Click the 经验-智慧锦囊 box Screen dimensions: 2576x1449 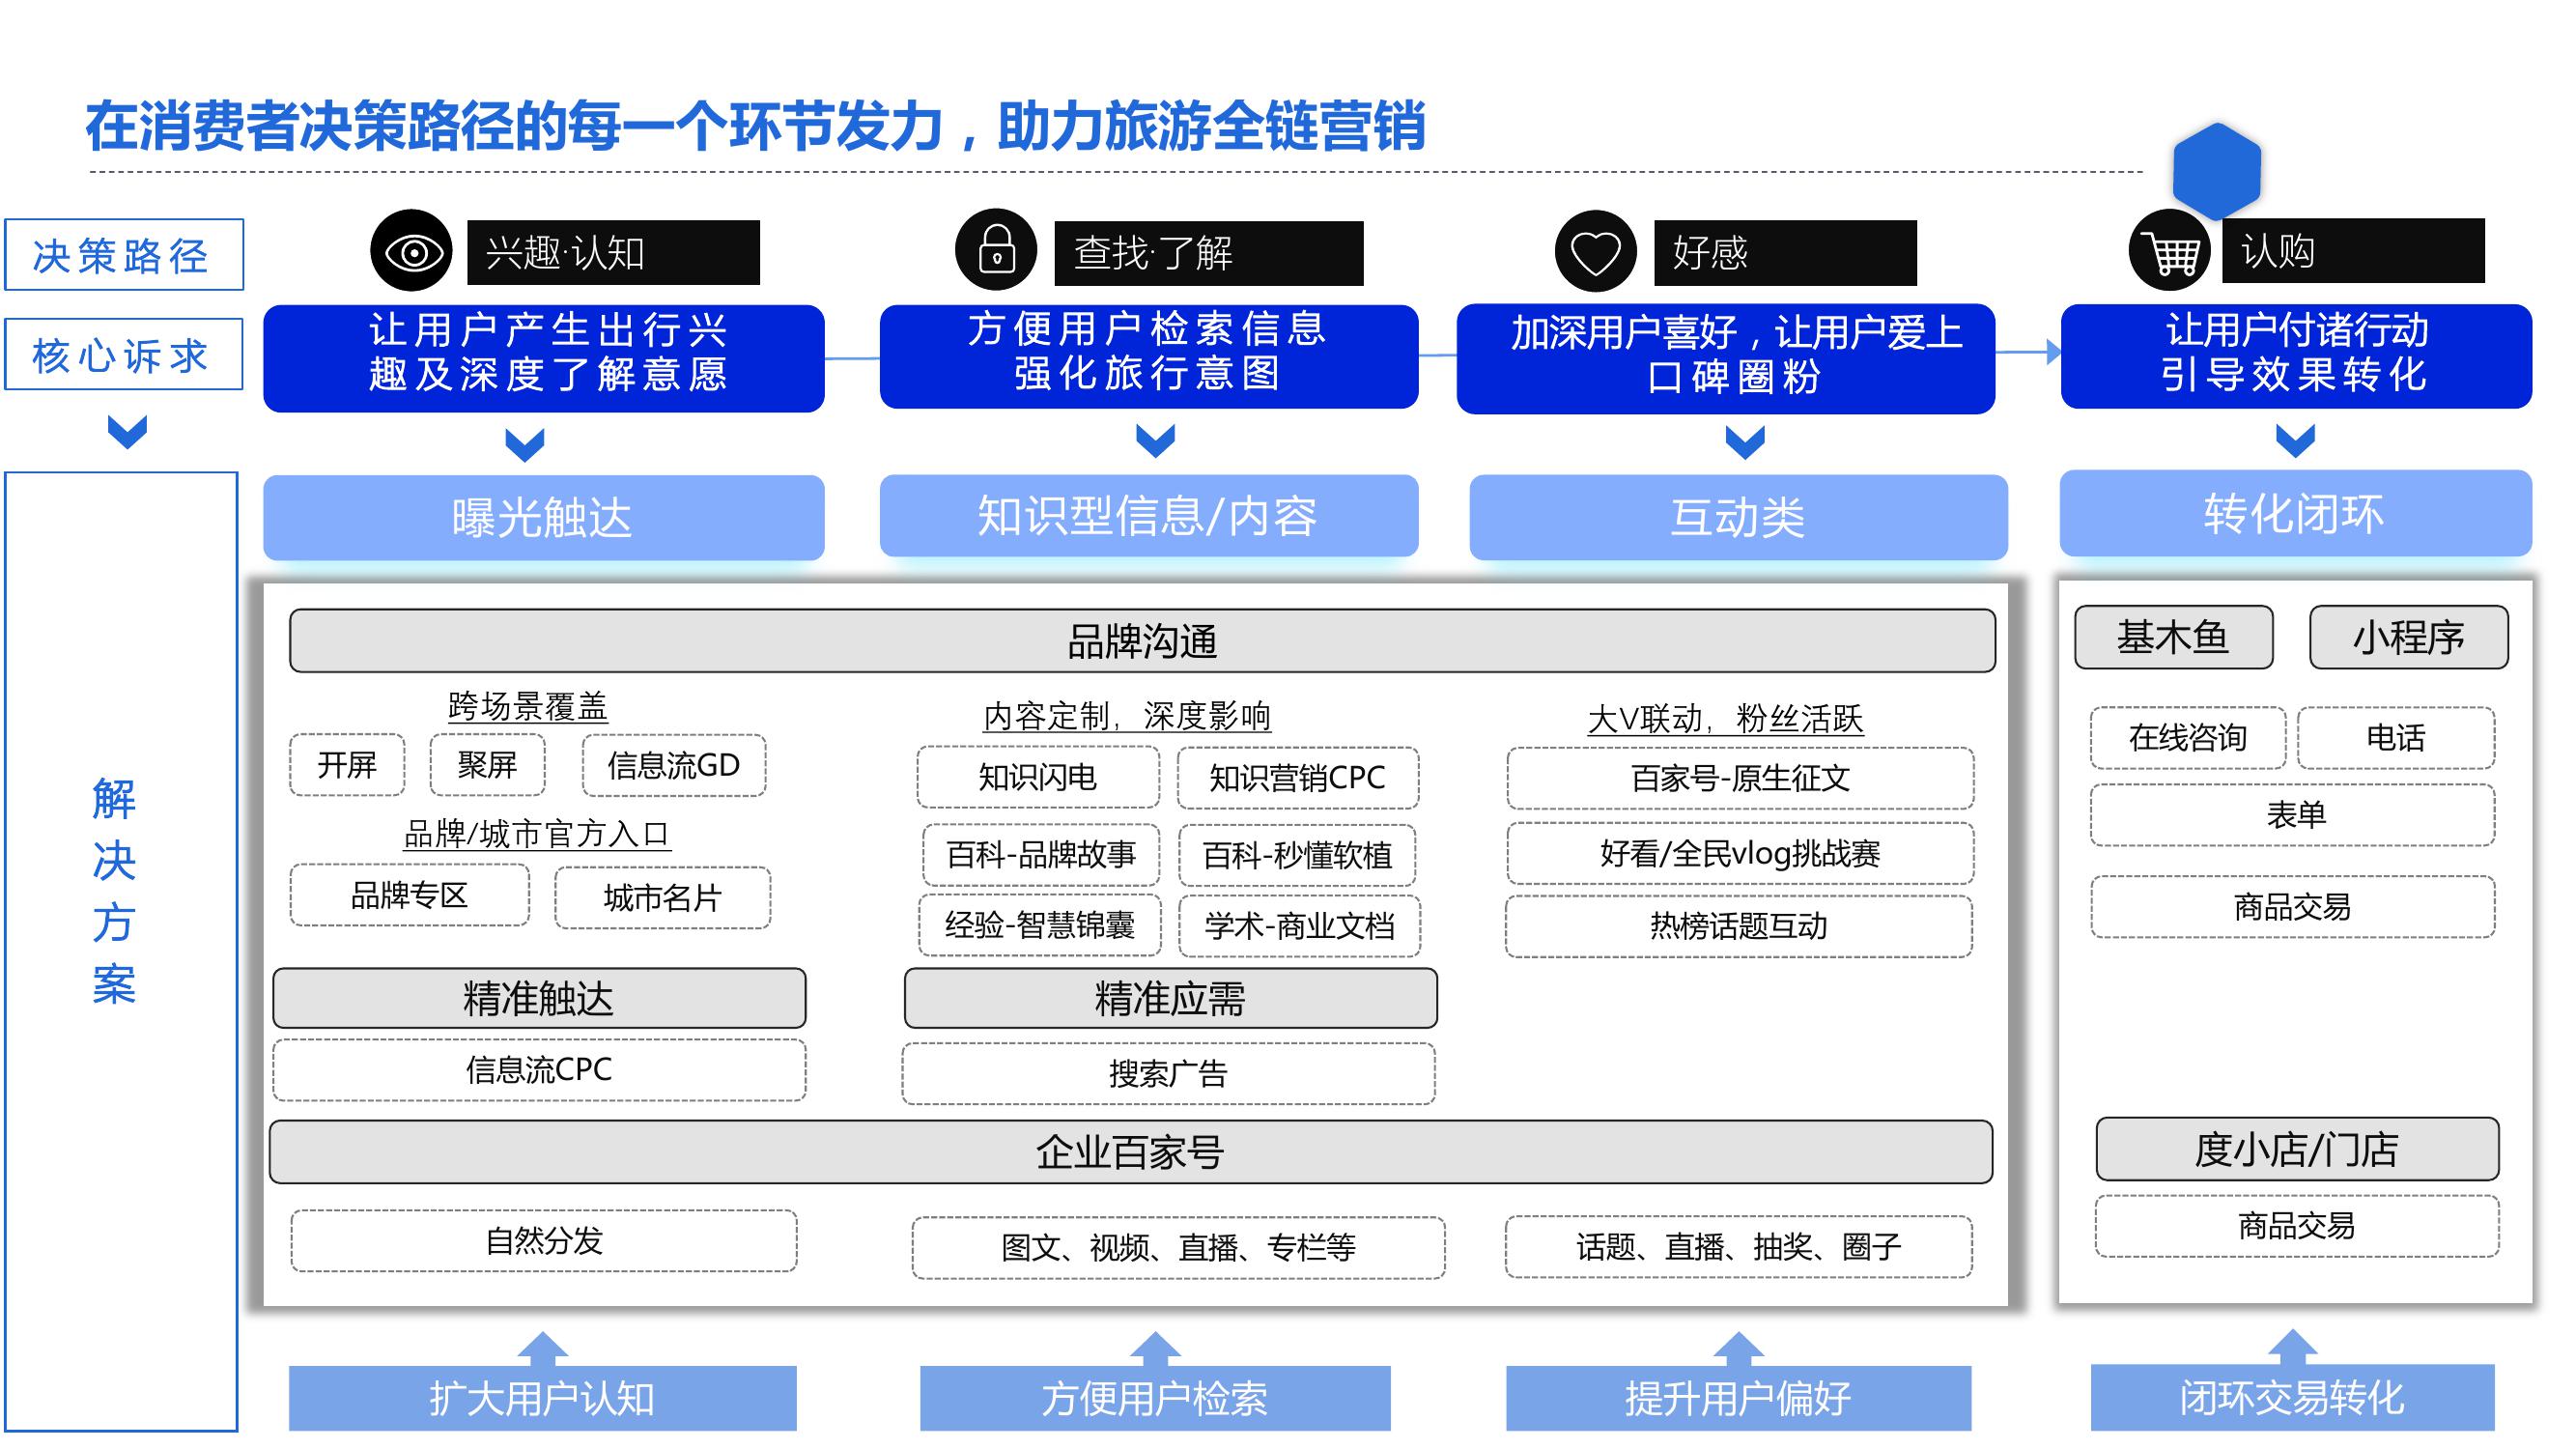coord(1040,925)
